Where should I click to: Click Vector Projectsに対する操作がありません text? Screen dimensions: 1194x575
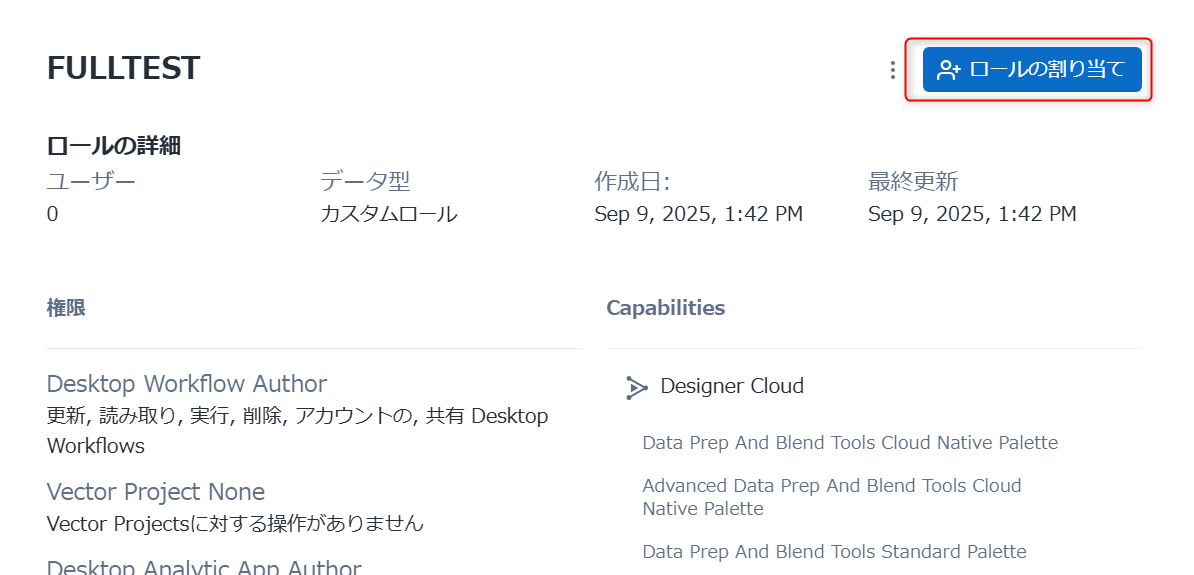pyautogui.click(x=235, y=524)
